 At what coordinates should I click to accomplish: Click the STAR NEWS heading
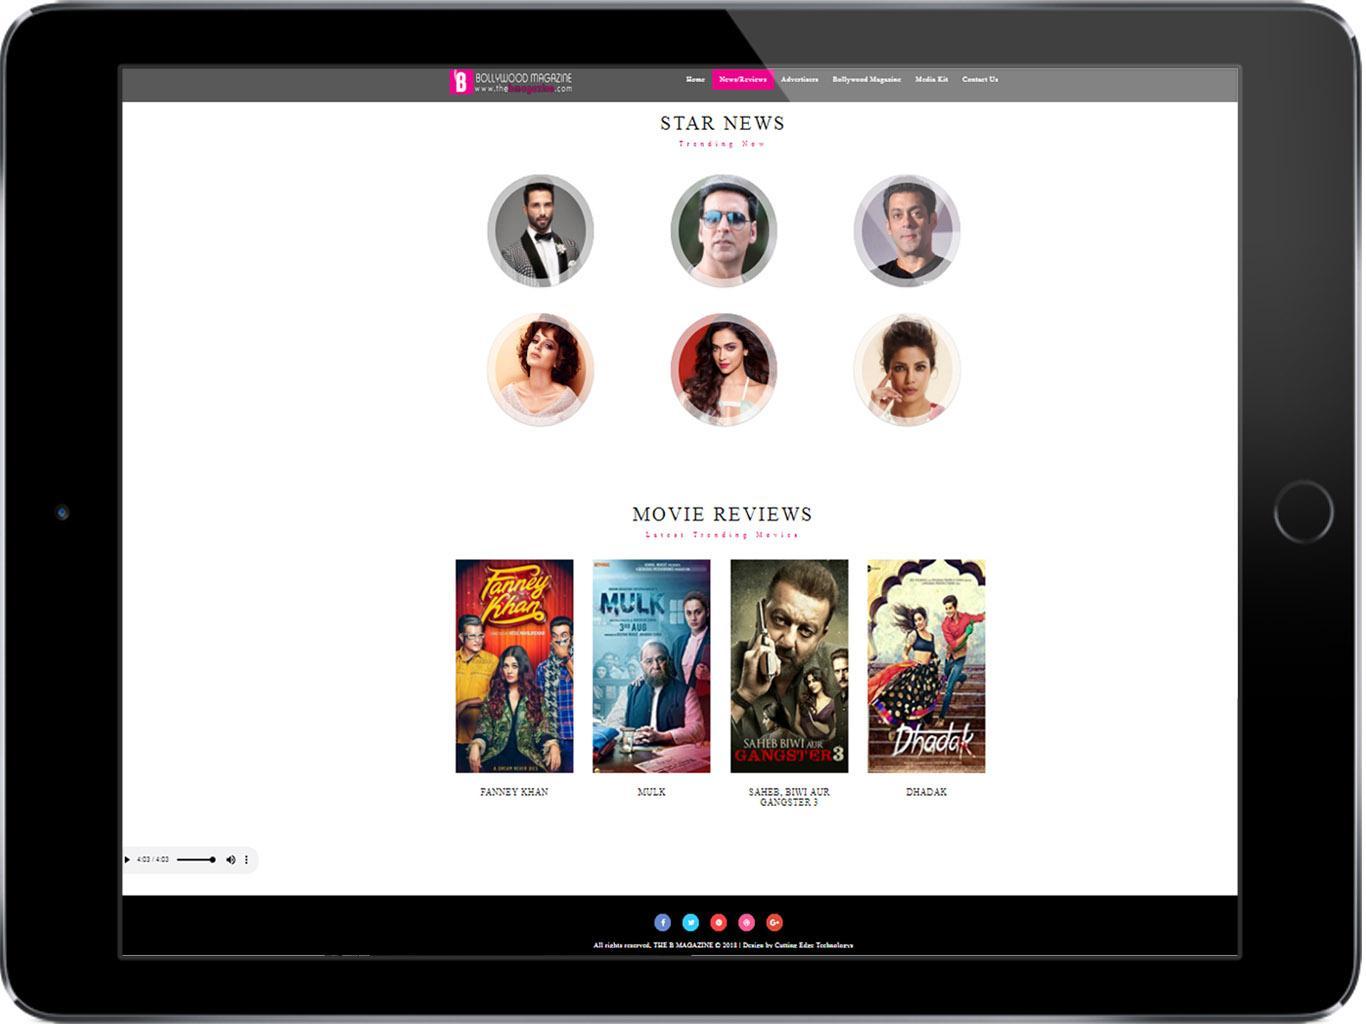point(722,123)
